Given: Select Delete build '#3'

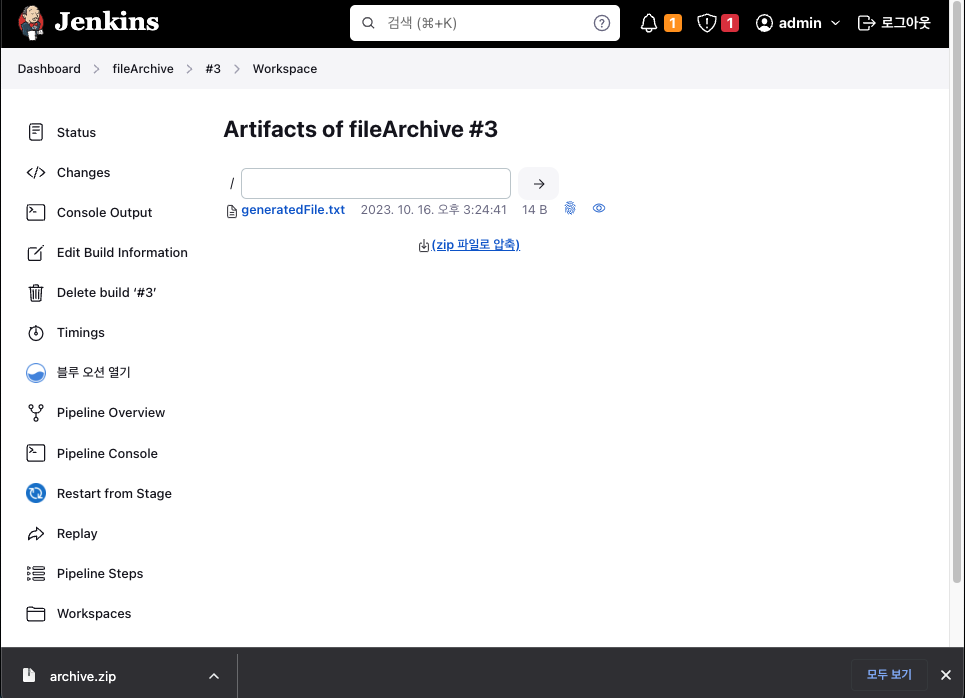Looking at the screenshot, I should (106, 292).
